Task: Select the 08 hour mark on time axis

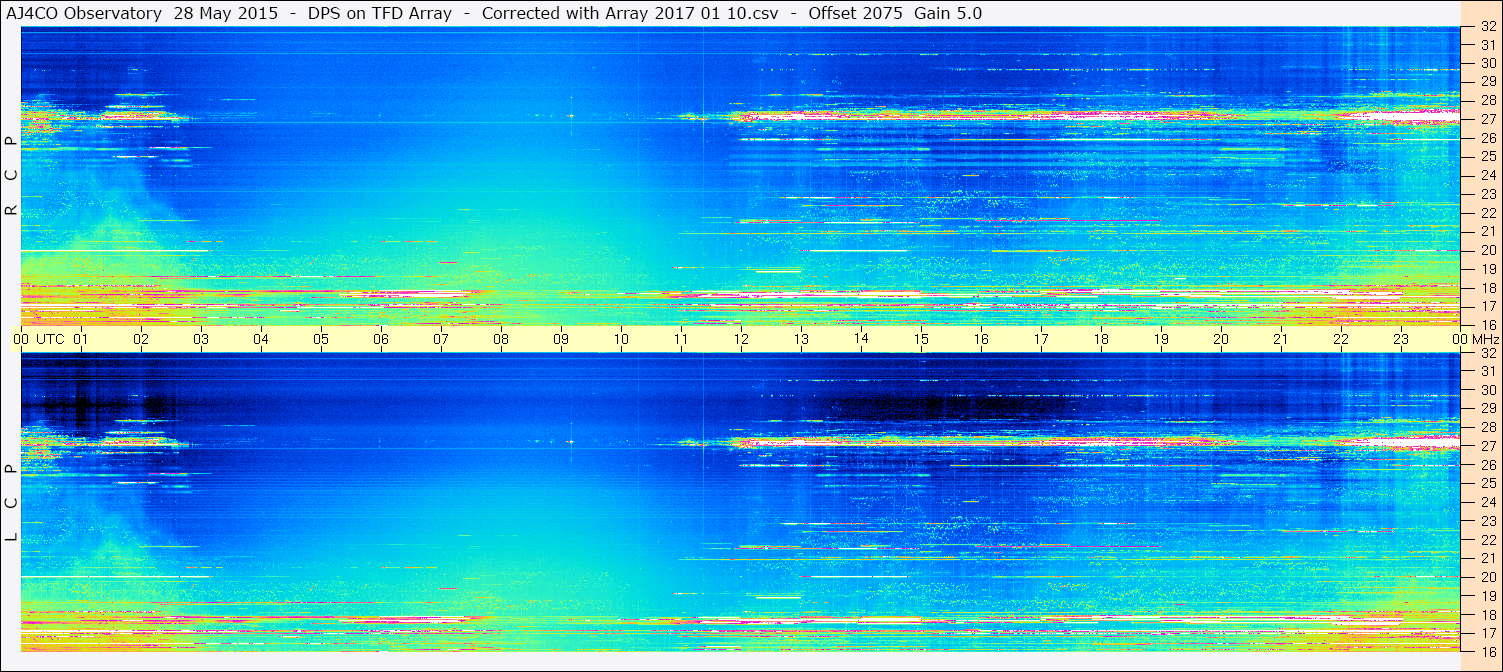Action: tap(501, 340)
